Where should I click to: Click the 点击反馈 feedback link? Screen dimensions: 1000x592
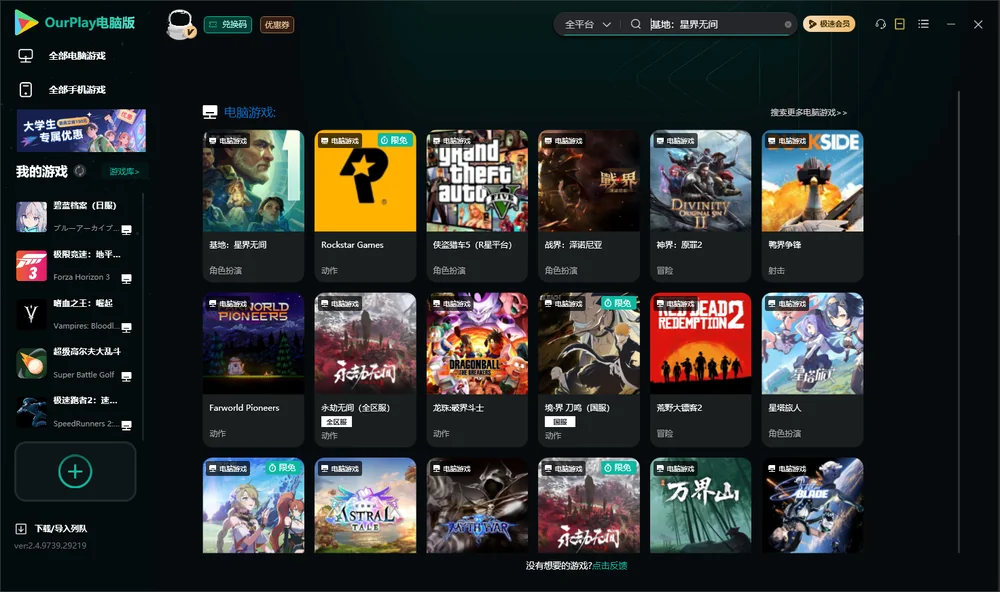[610, 565]
